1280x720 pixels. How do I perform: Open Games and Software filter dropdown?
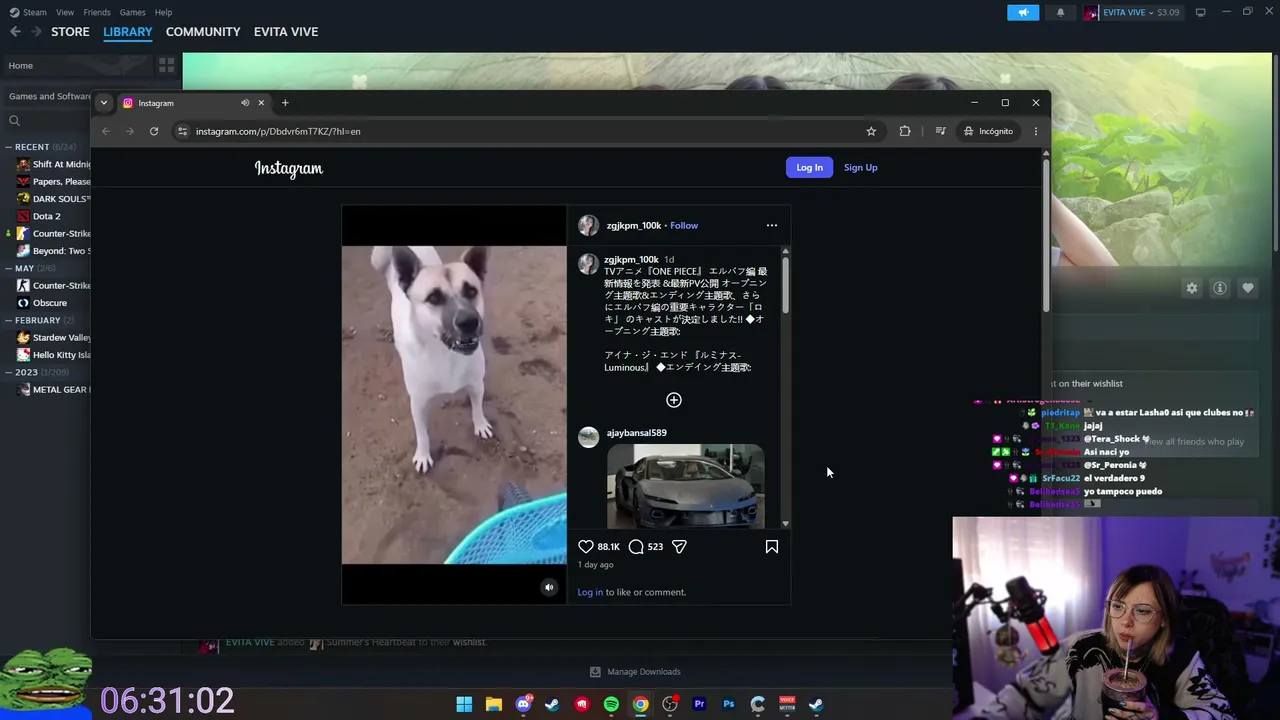(49, 96)
